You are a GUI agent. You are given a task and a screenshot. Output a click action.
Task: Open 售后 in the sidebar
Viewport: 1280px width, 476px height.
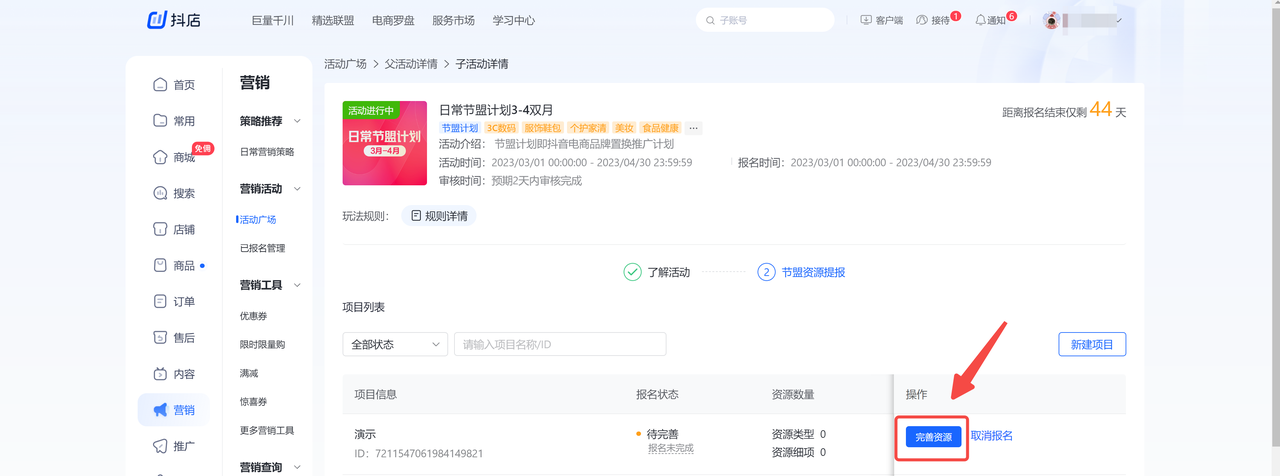pos(174,338)
